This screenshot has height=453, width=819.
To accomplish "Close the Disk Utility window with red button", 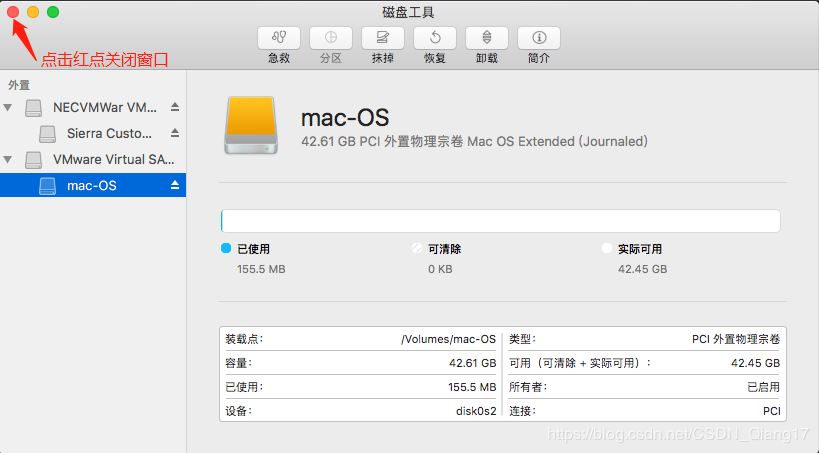I will click(13, 11).
